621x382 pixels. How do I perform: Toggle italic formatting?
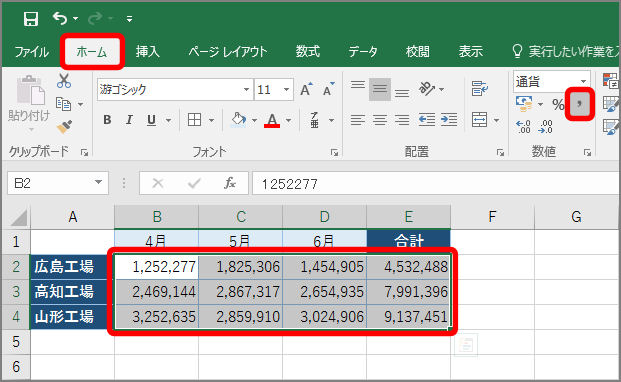[x=129, y=120]
